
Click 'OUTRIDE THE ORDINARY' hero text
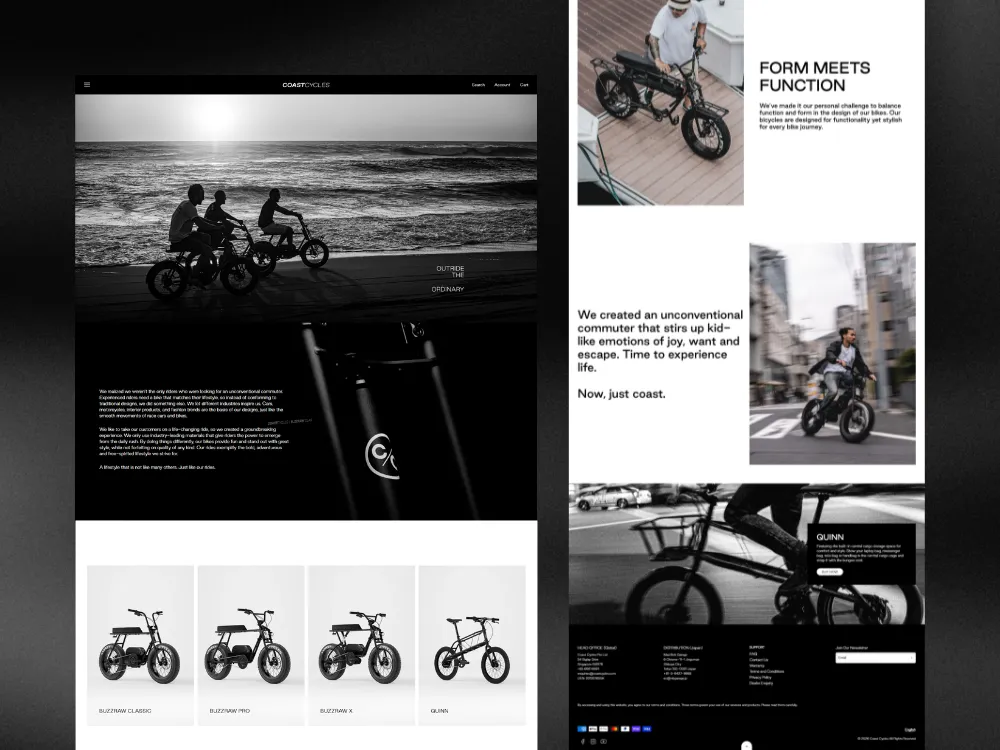coord(448,279)
